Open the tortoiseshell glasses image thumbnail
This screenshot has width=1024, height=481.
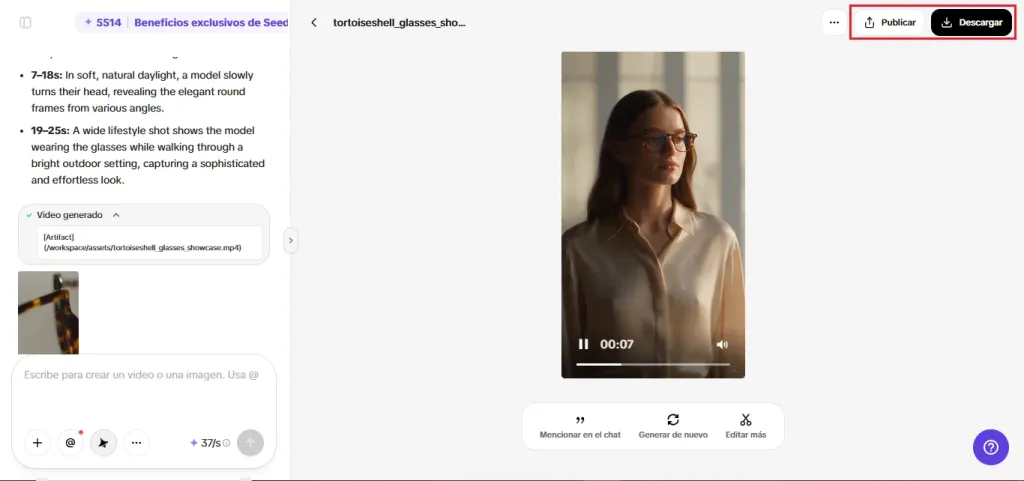tap(48, 313)
